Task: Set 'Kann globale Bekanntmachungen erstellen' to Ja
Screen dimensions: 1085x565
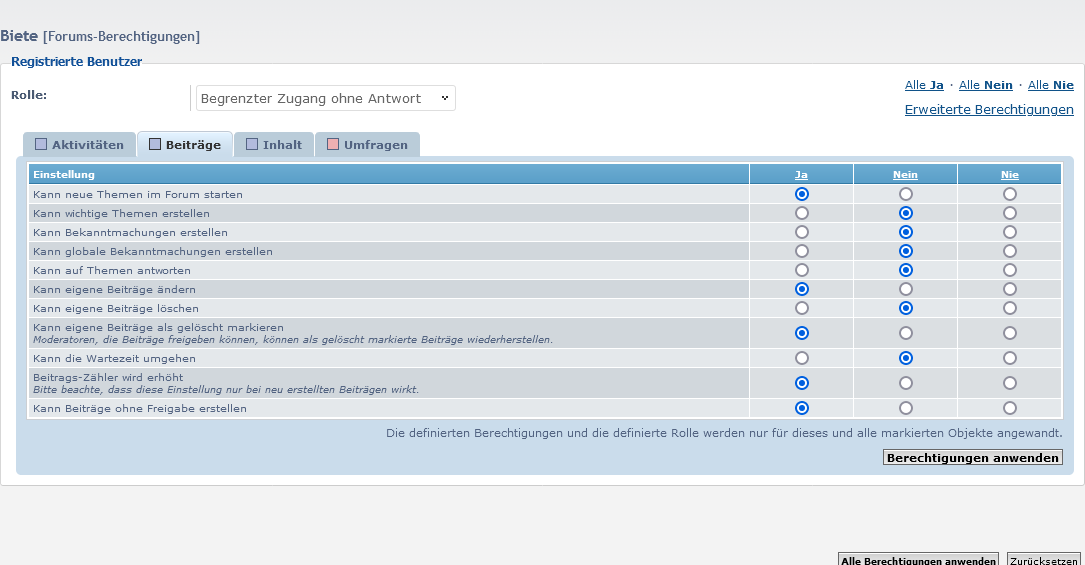Action: tap(801, 251)
